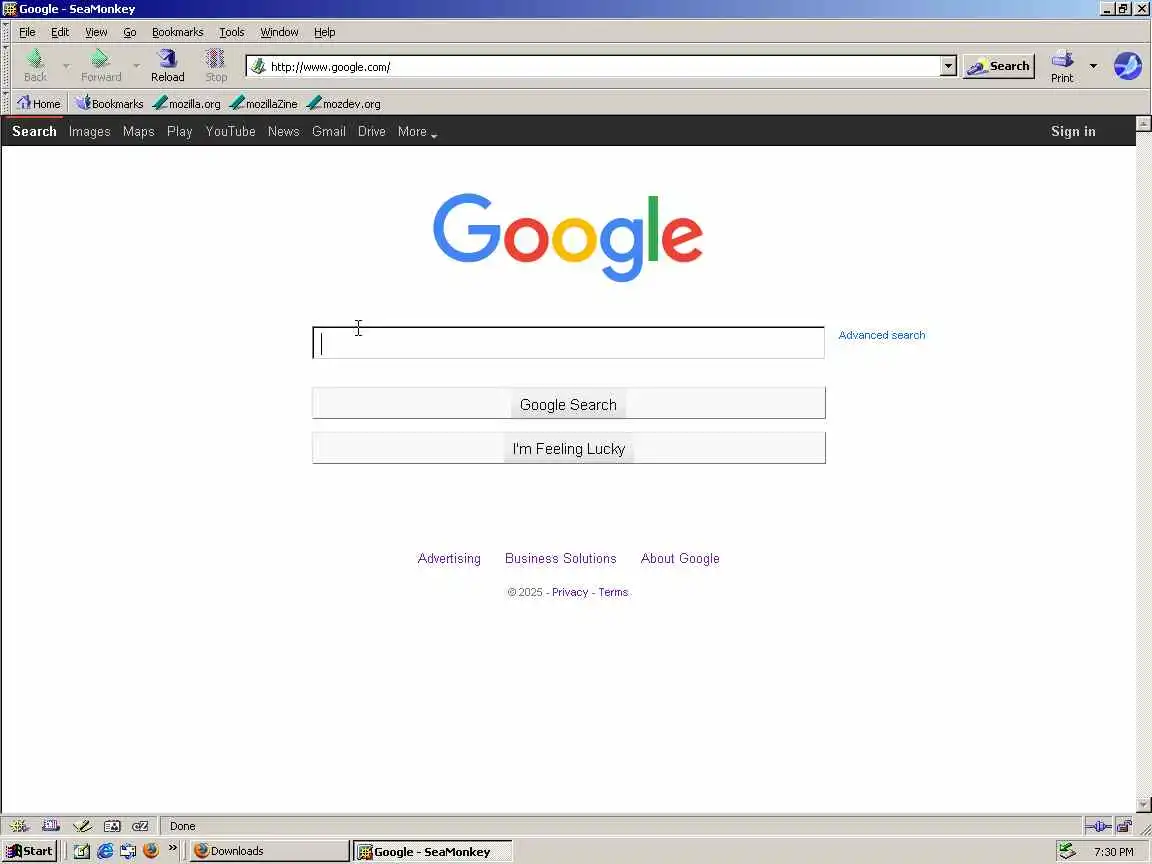Viewport: 1152px width, 864px height.
Task: Click the first Quick Launch notepad icon
Action: coord(82,851)
